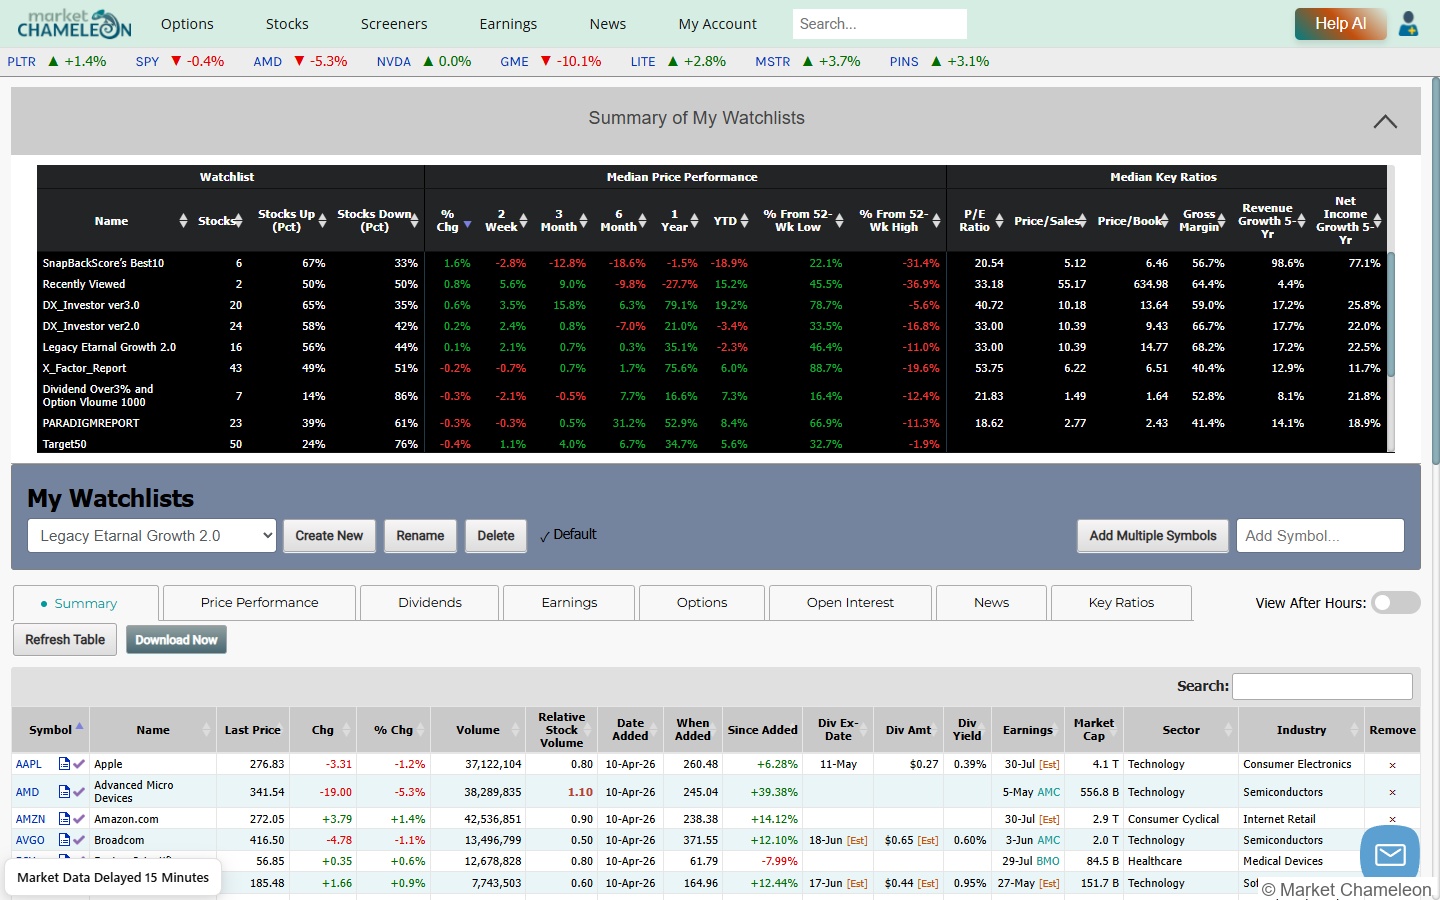Toggle the View After Hours switch
1440x900 pixels.
coord(1396,602)
